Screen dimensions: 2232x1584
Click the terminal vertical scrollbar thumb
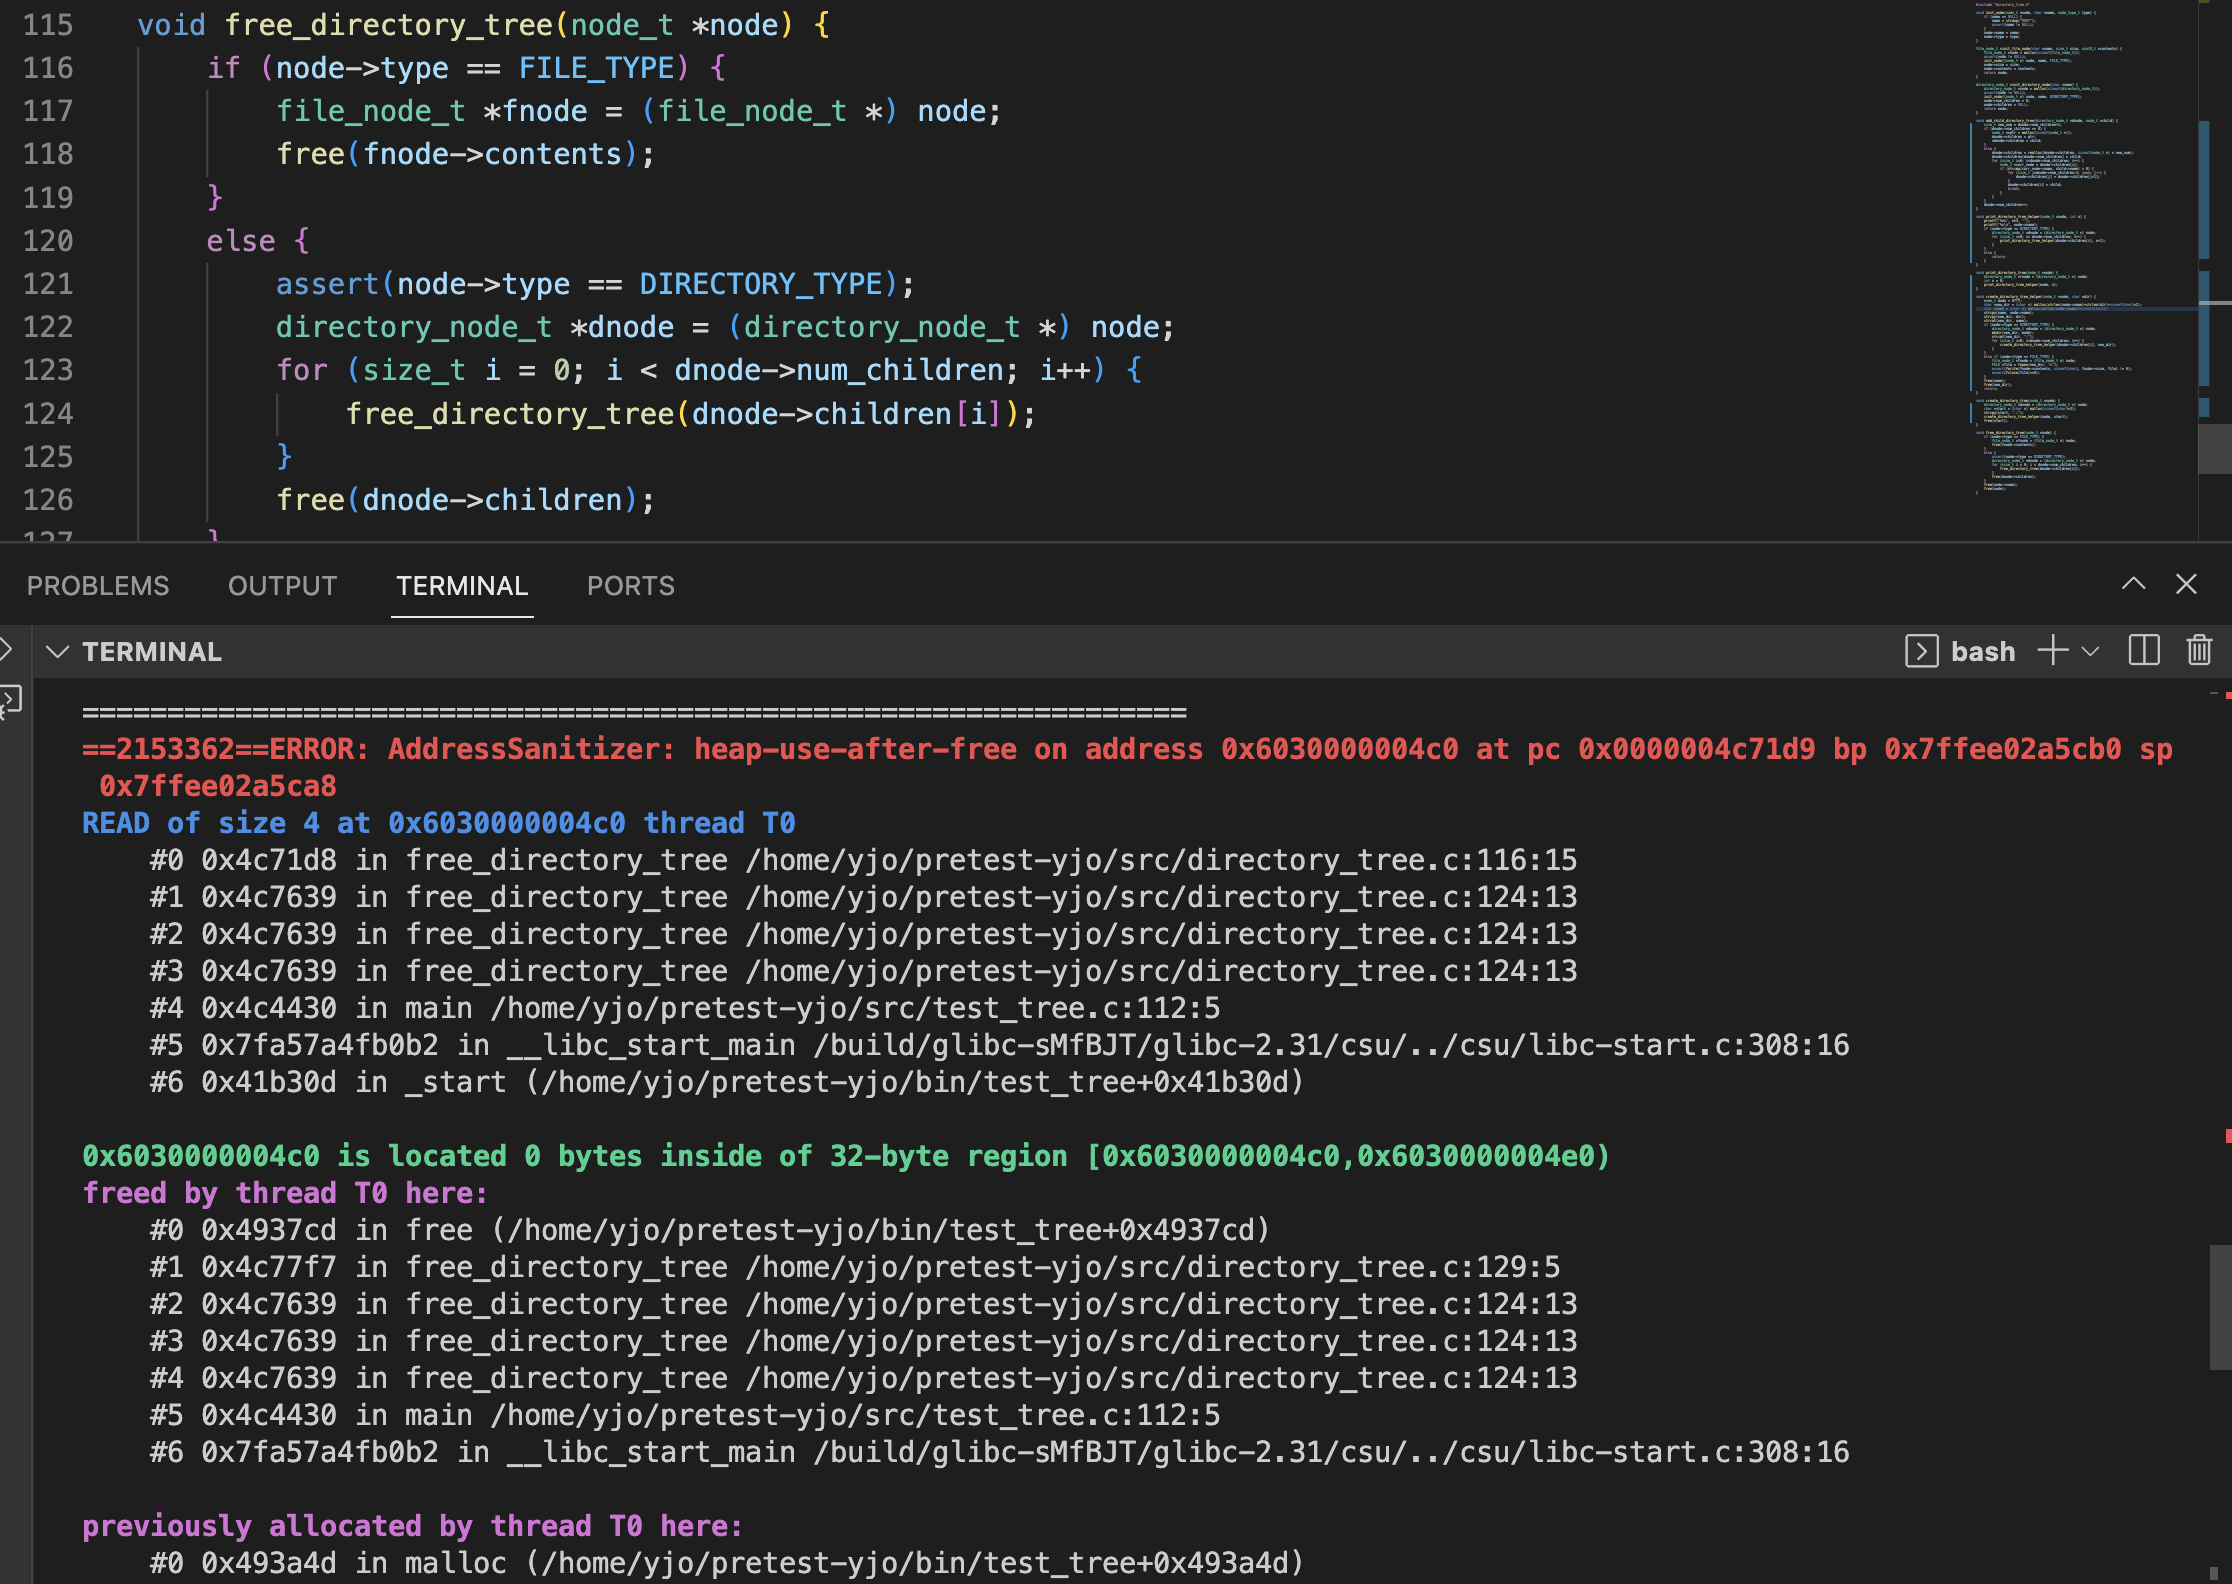click(2220, 1306)
